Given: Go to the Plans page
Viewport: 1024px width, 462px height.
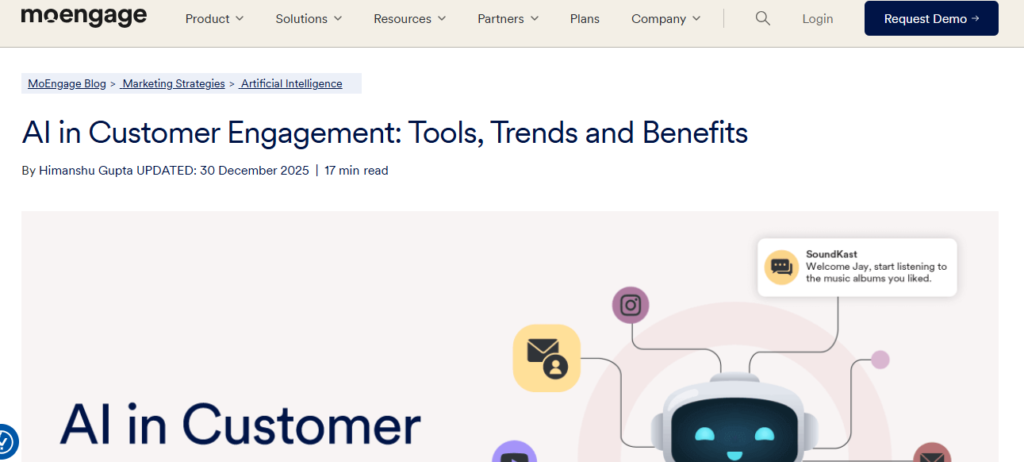Looking at the screenshot, I should 585,19.
